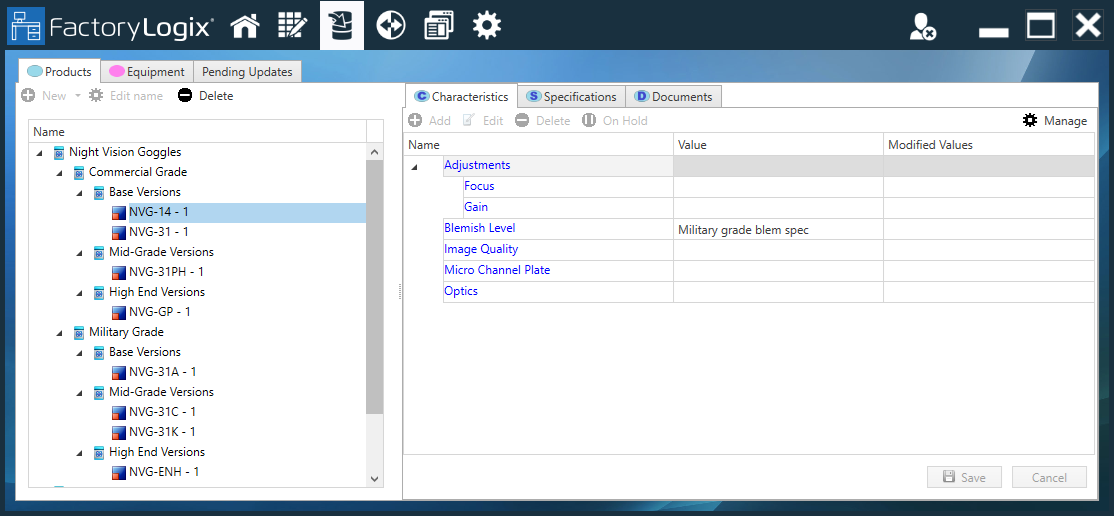Image resolution: width=1114 pixels, height=516 pixels.
Task: Collapse the Military Grade node
Action: tap(59, 333)
